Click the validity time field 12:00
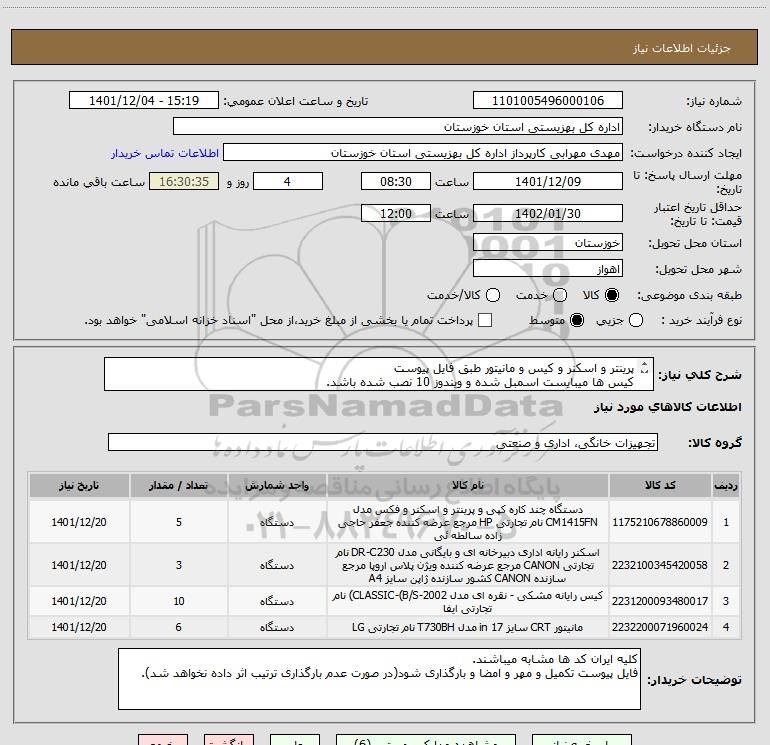 point(395,214)
